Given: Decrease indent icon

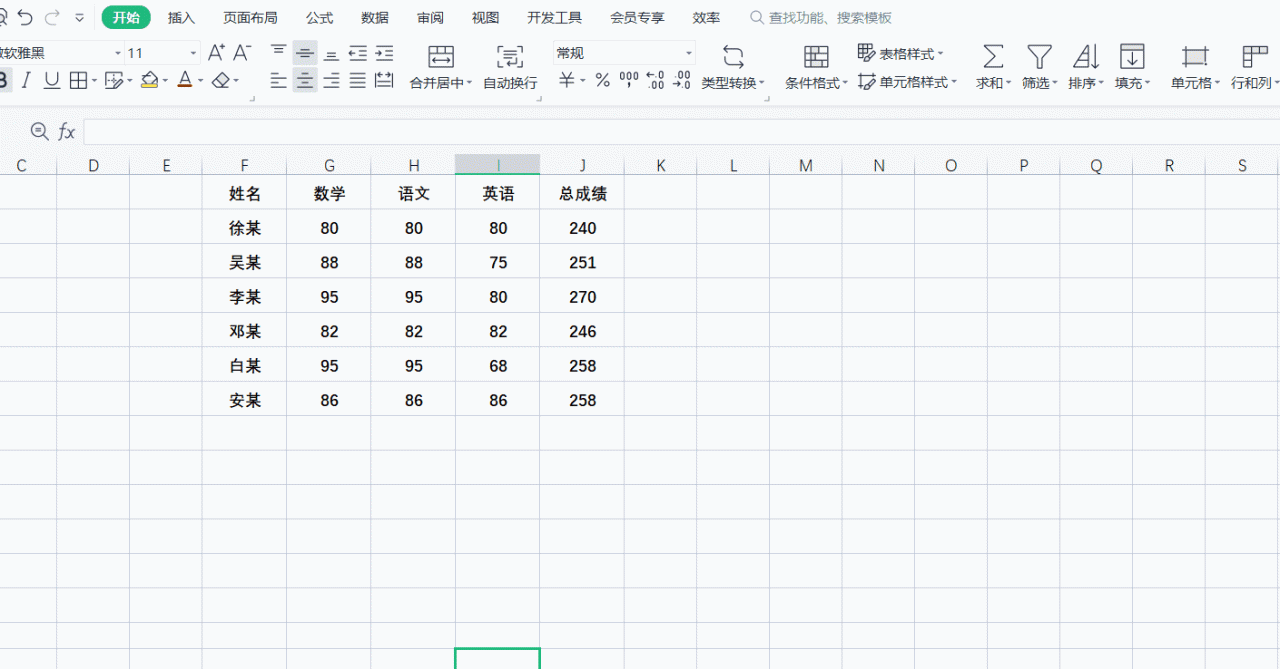Looking at the screenshot, I should click(x=358, y=53).
